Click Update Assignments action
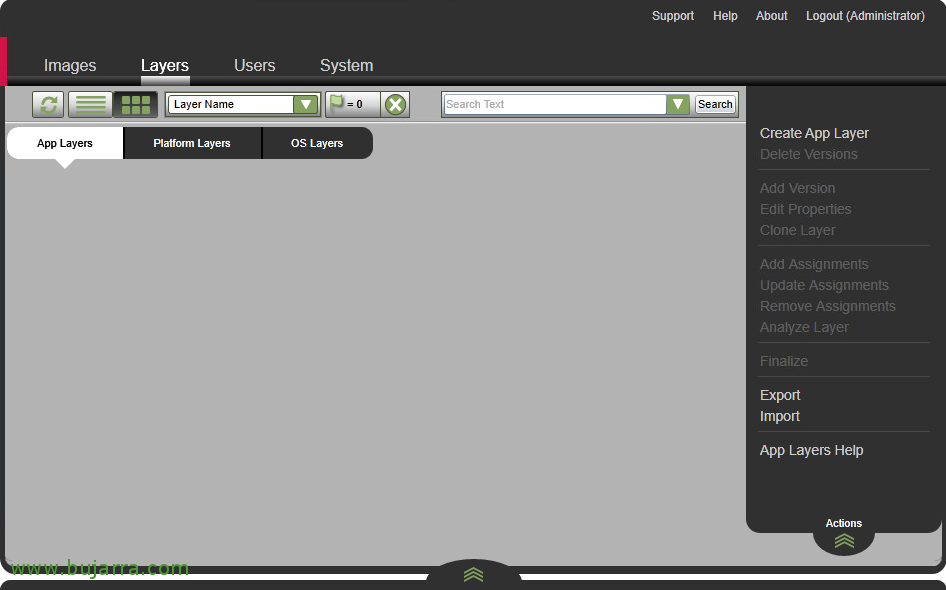 pos(824,285)
